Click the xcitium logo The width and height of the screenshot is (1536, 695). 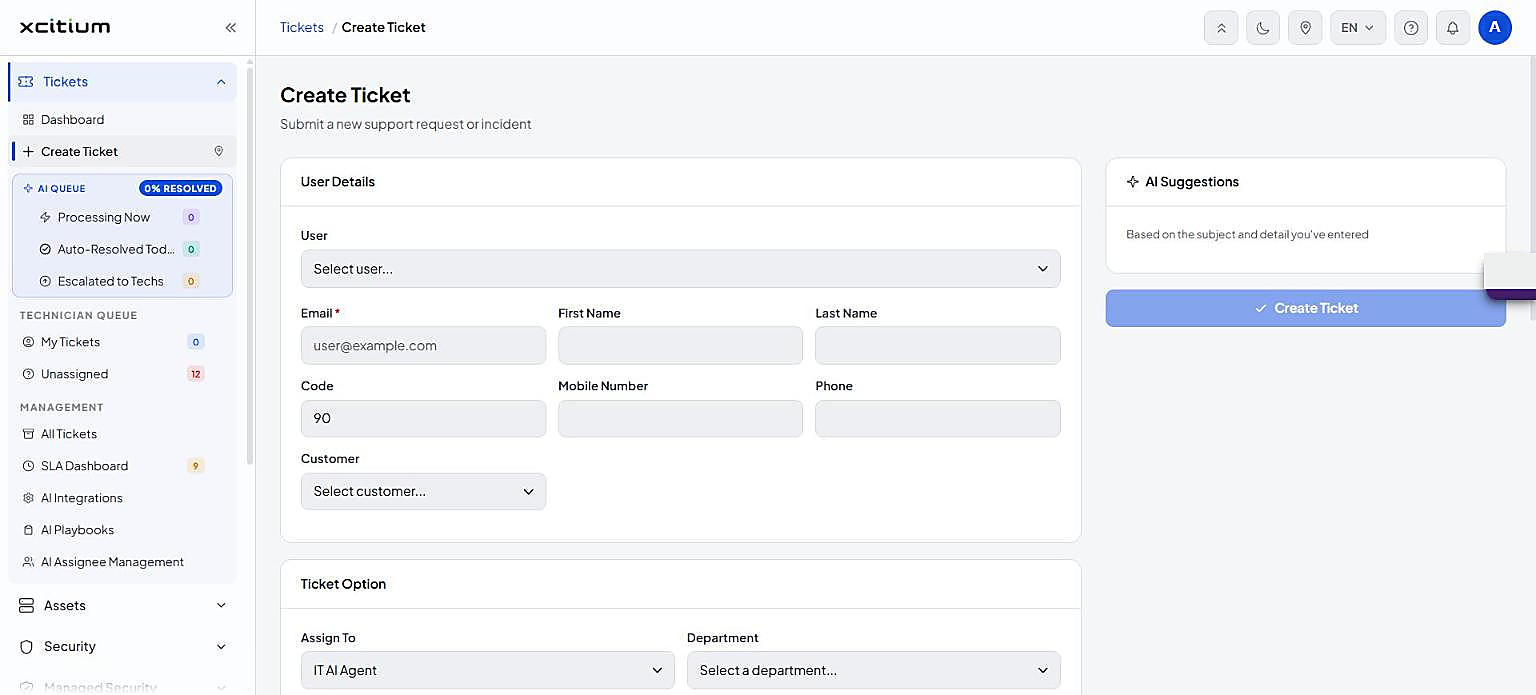click(65, 27)
